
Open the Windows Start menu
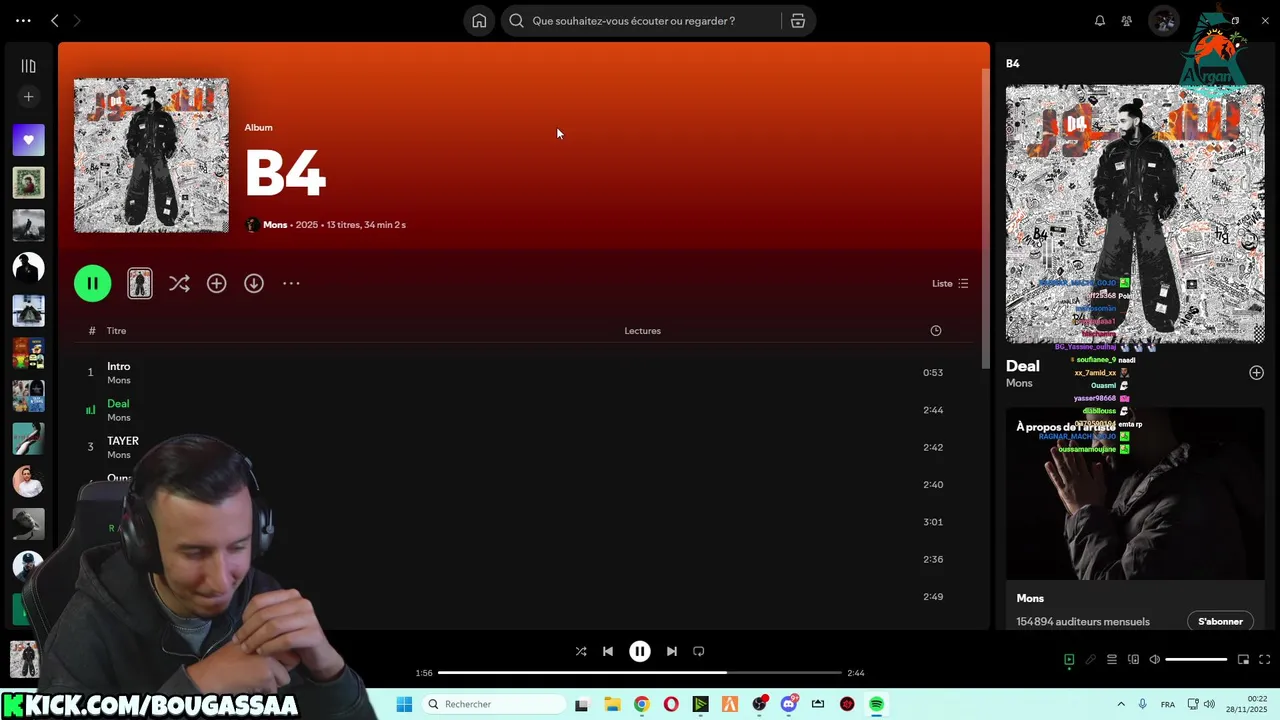pos(404,704)
